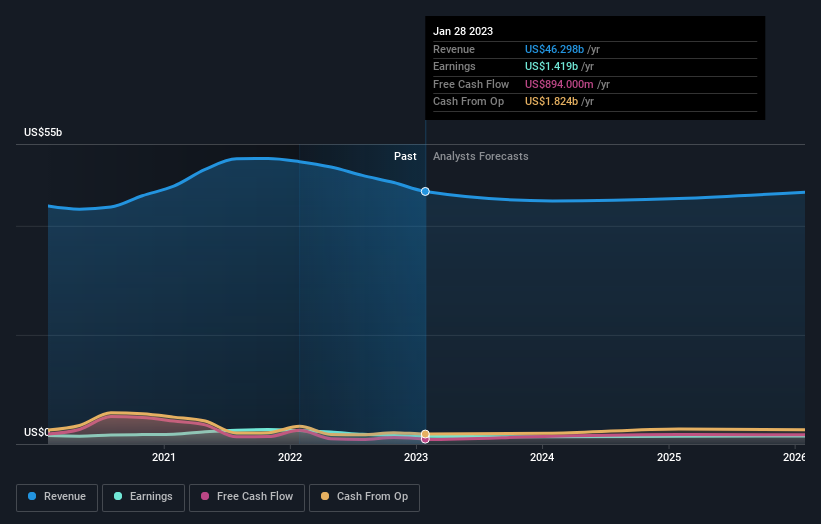
Task: Select the 2024 x-axis label
Action: click(x=542, y=457)
